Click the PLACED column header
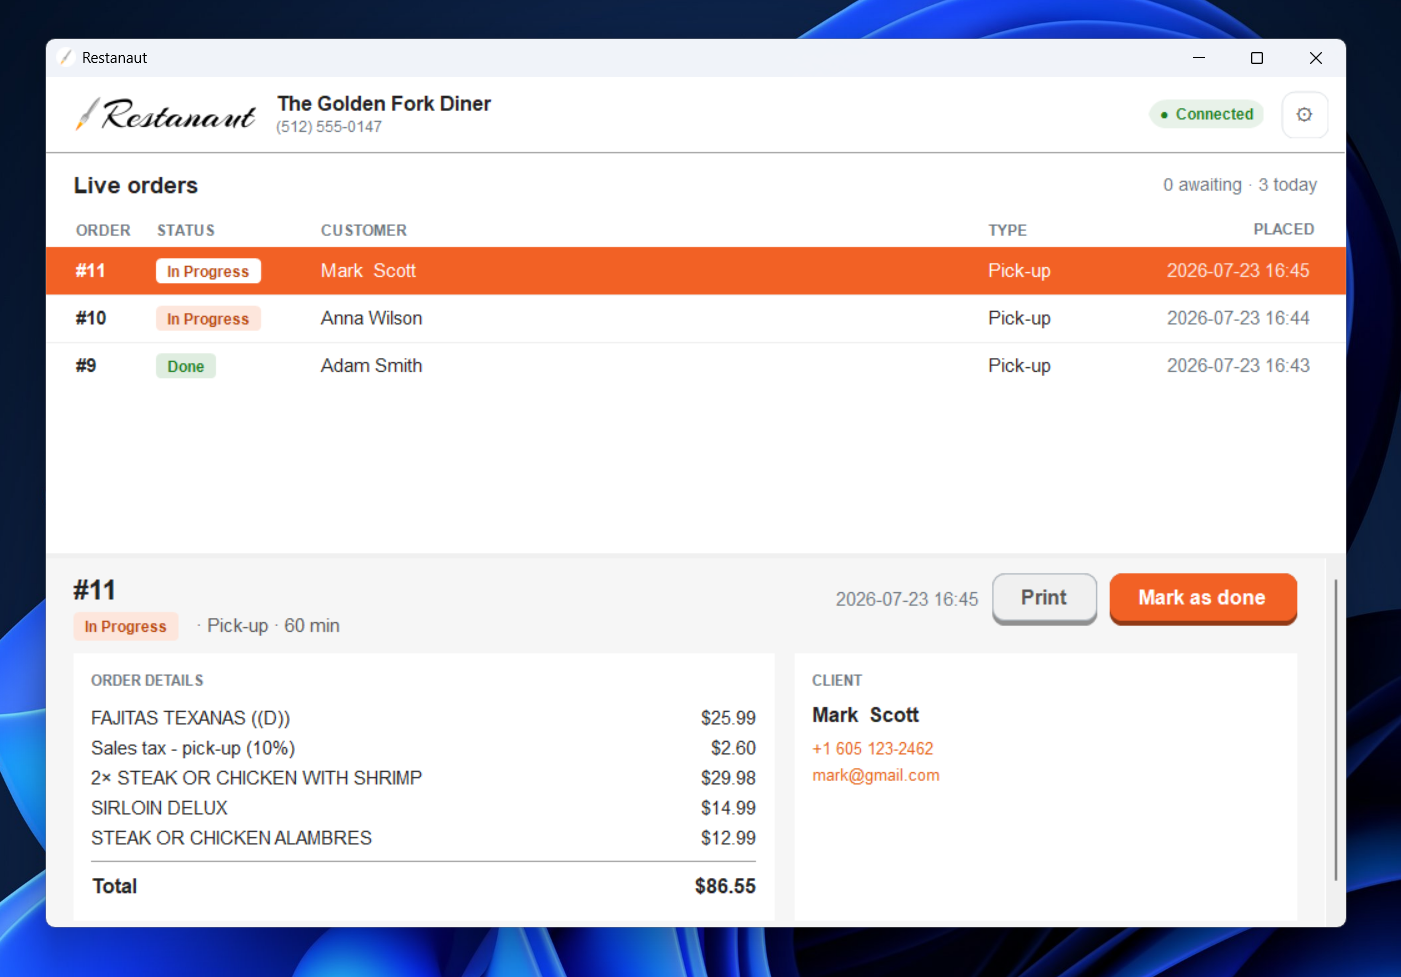Image resolution: width=1401 pixels, height=977 pixels. [x=1284, y=229]
